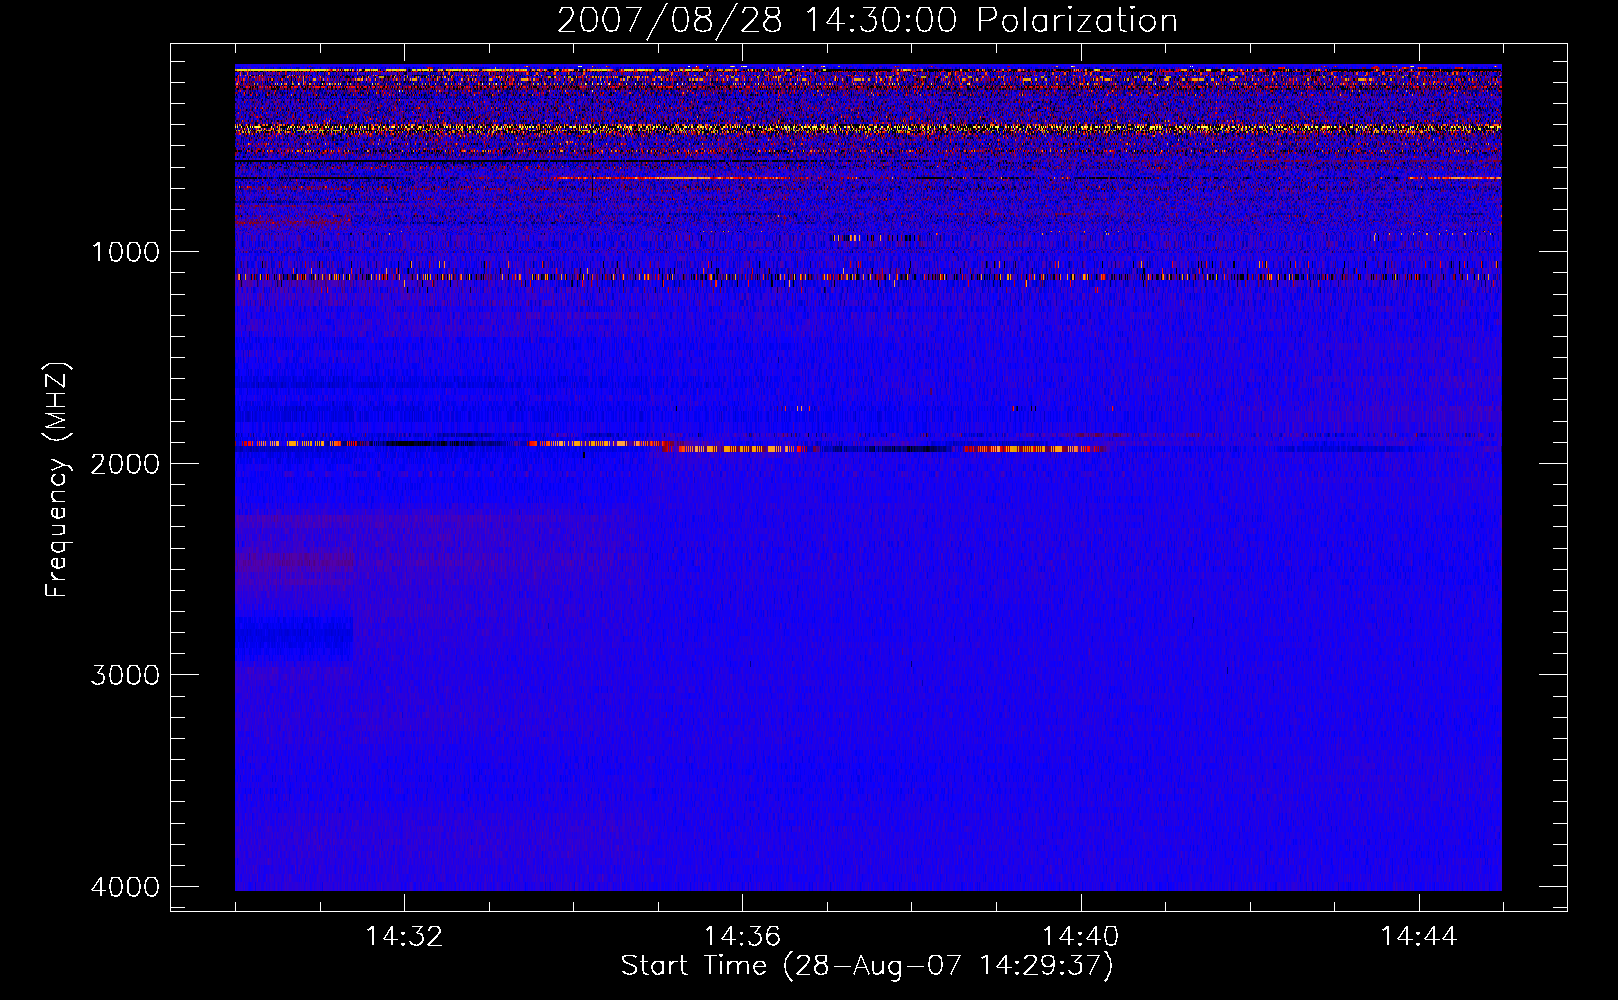Image resolution: width=1618 pixels, height=1000 pixels.
Task: Select the 3000 frequency tick label
Action: 125,675
